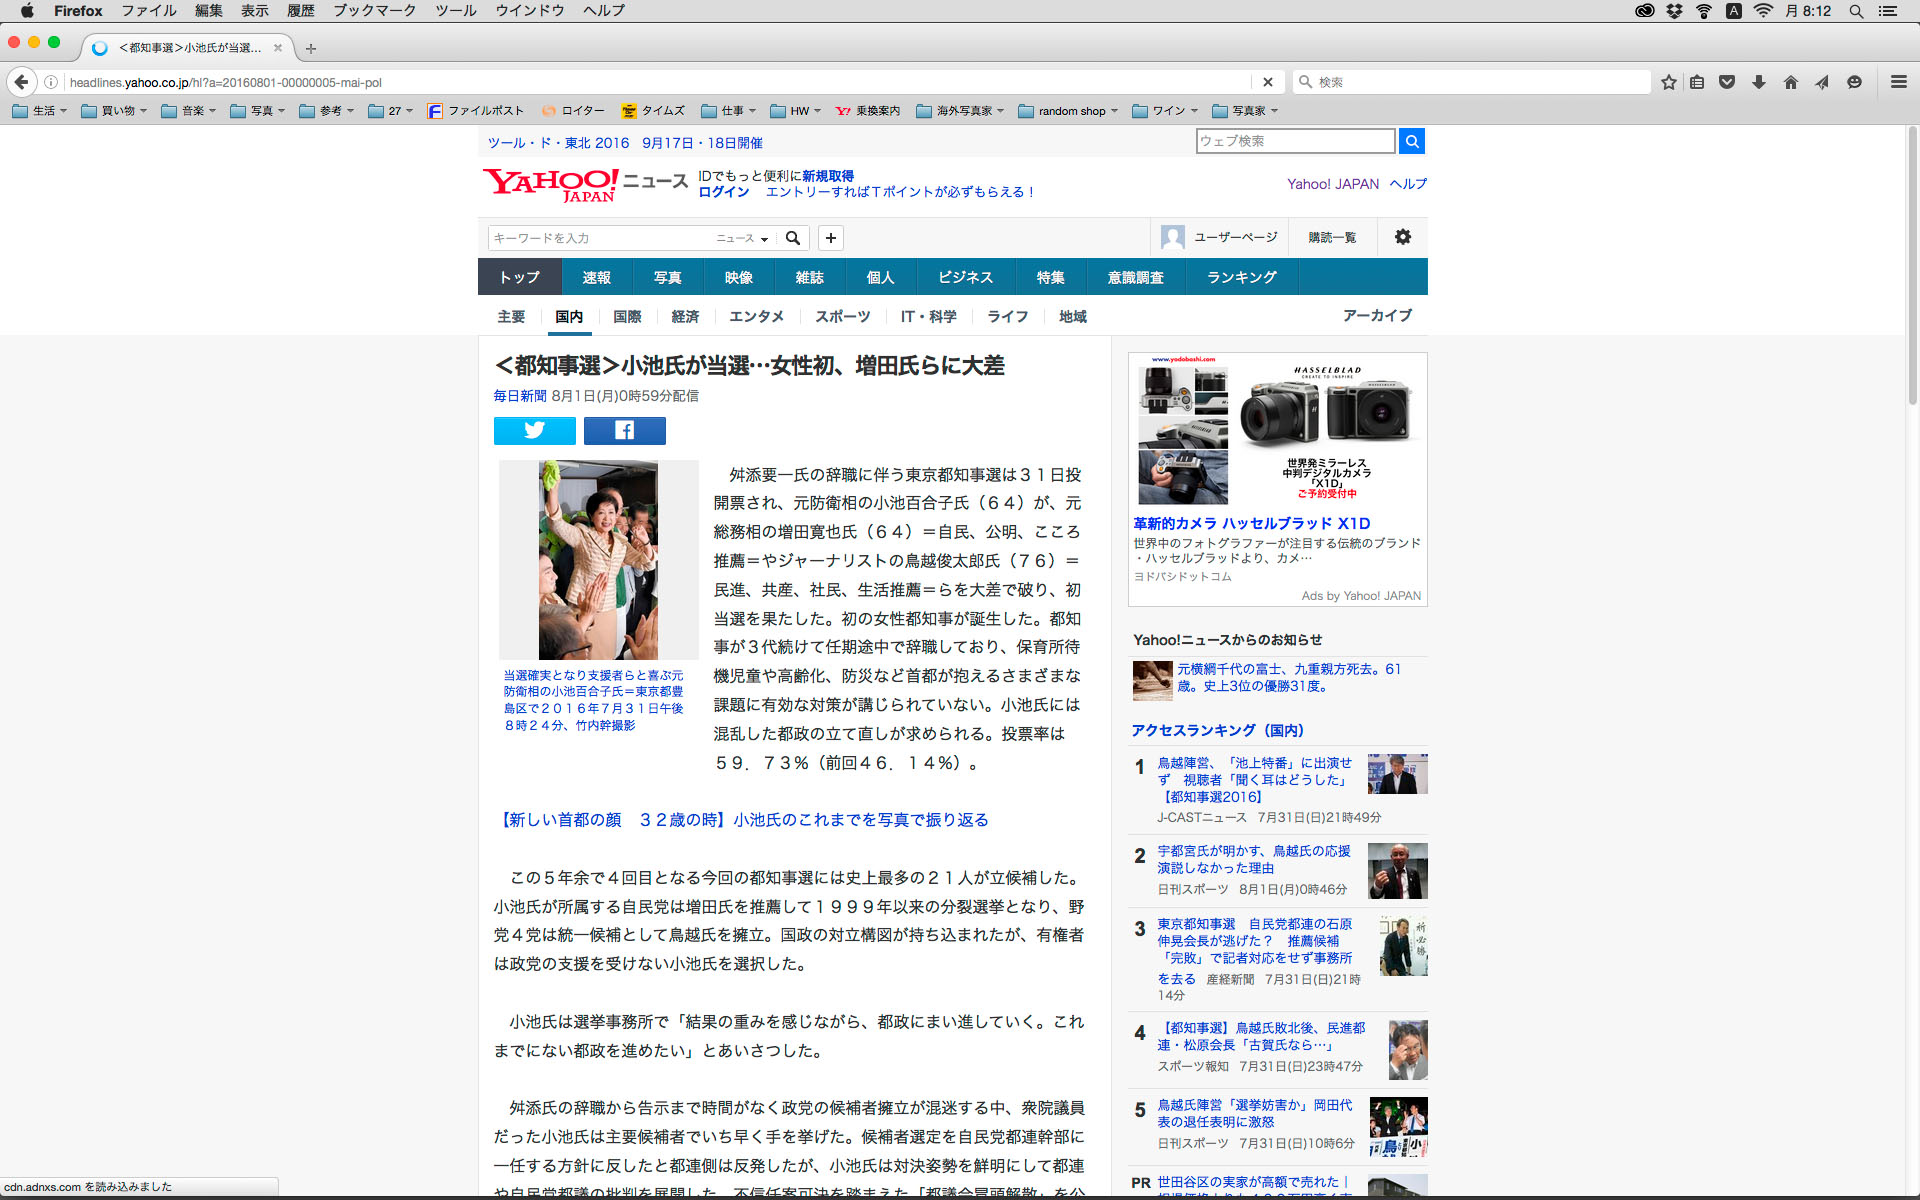The image size is (1920, 1200).
Task: Switch to the ランキング tab
Action: click(x=1241, y=277)
